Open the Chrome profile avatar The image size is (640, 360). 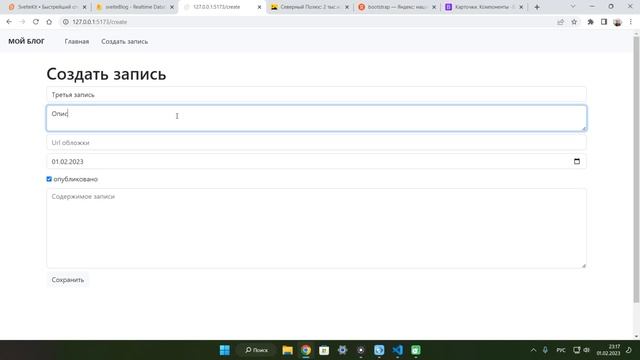[617, 22]
